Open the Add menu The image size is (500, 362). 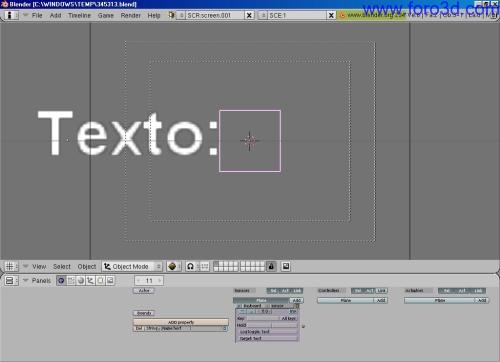coord(55,15)
